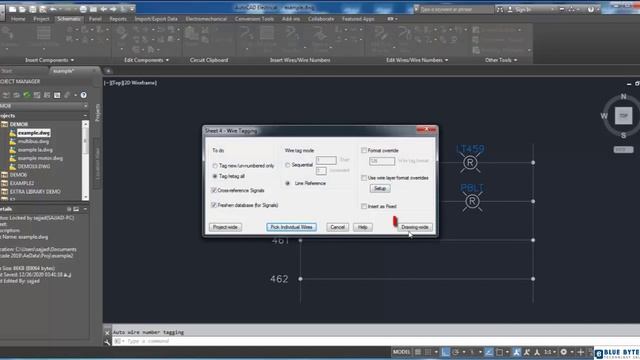Click the new drawing tab plus icon
The image size is (640, 360).
point(108,71)
